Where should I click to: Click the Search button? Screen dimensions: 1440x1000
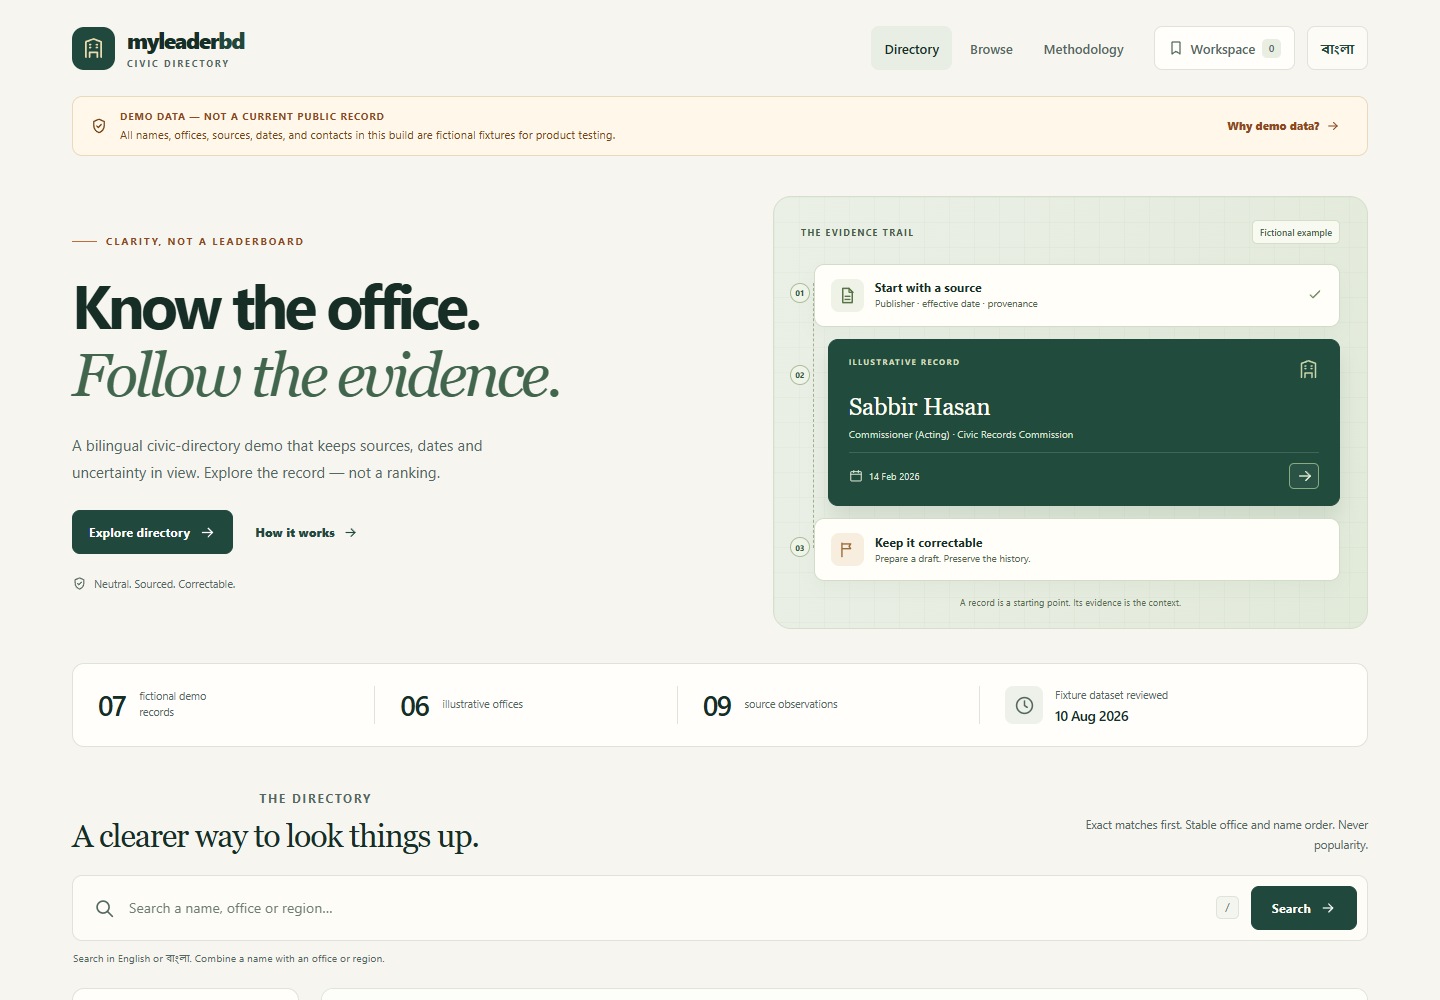(x=1303, y=908)
